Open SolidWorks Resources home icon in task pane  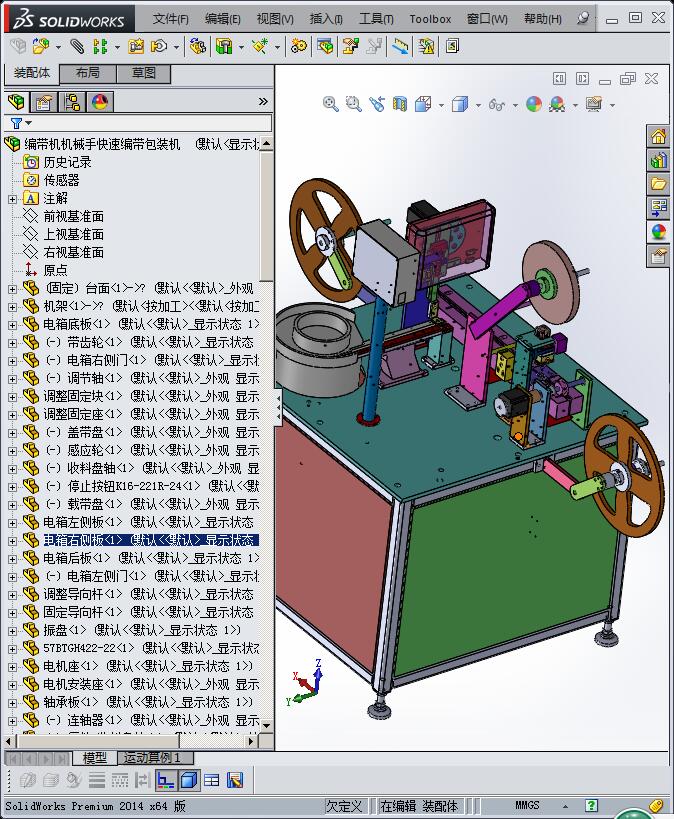(x=658, y=137)
